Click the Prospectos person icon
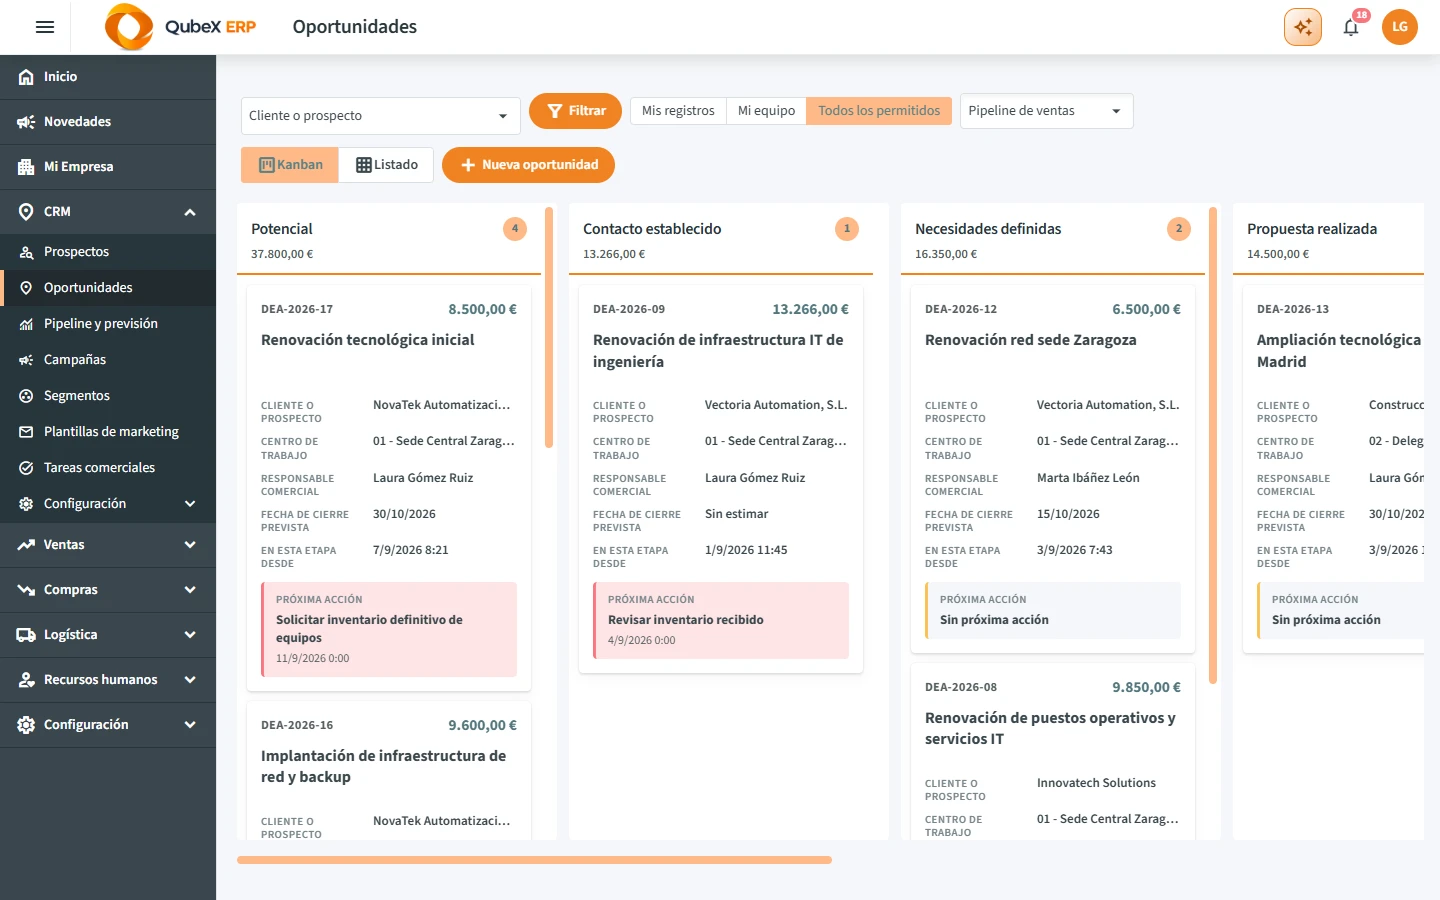1440x900 pixels. coord(26,252)
